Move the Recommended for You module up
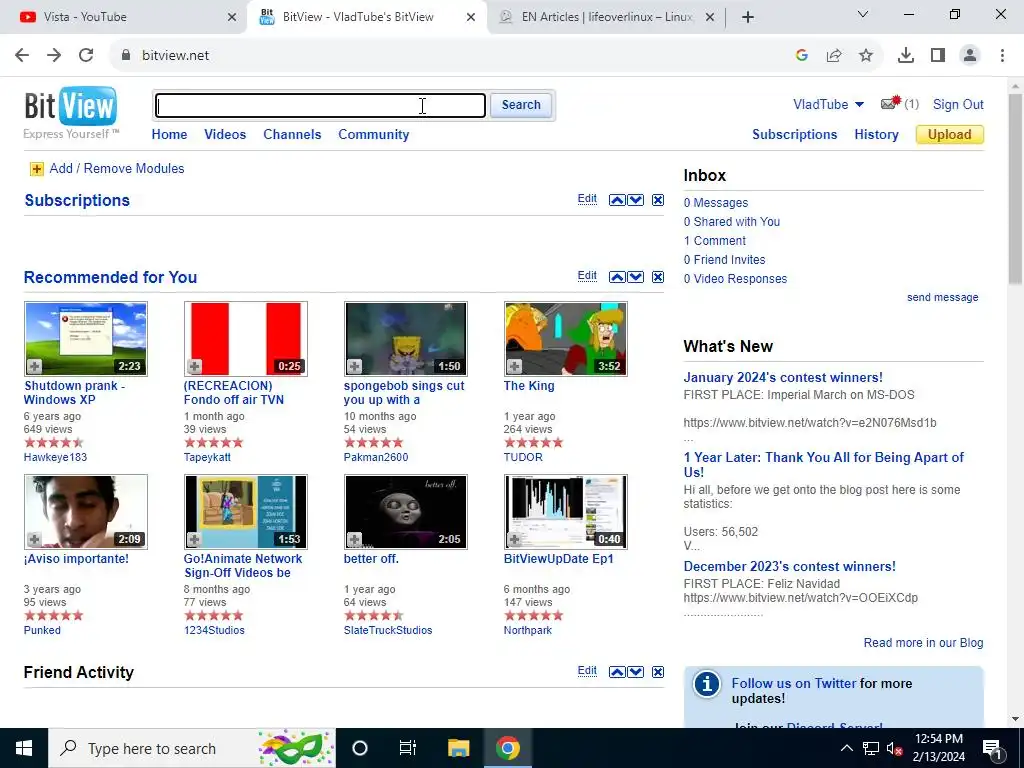 pyautogui.click(x=617, y=277)
